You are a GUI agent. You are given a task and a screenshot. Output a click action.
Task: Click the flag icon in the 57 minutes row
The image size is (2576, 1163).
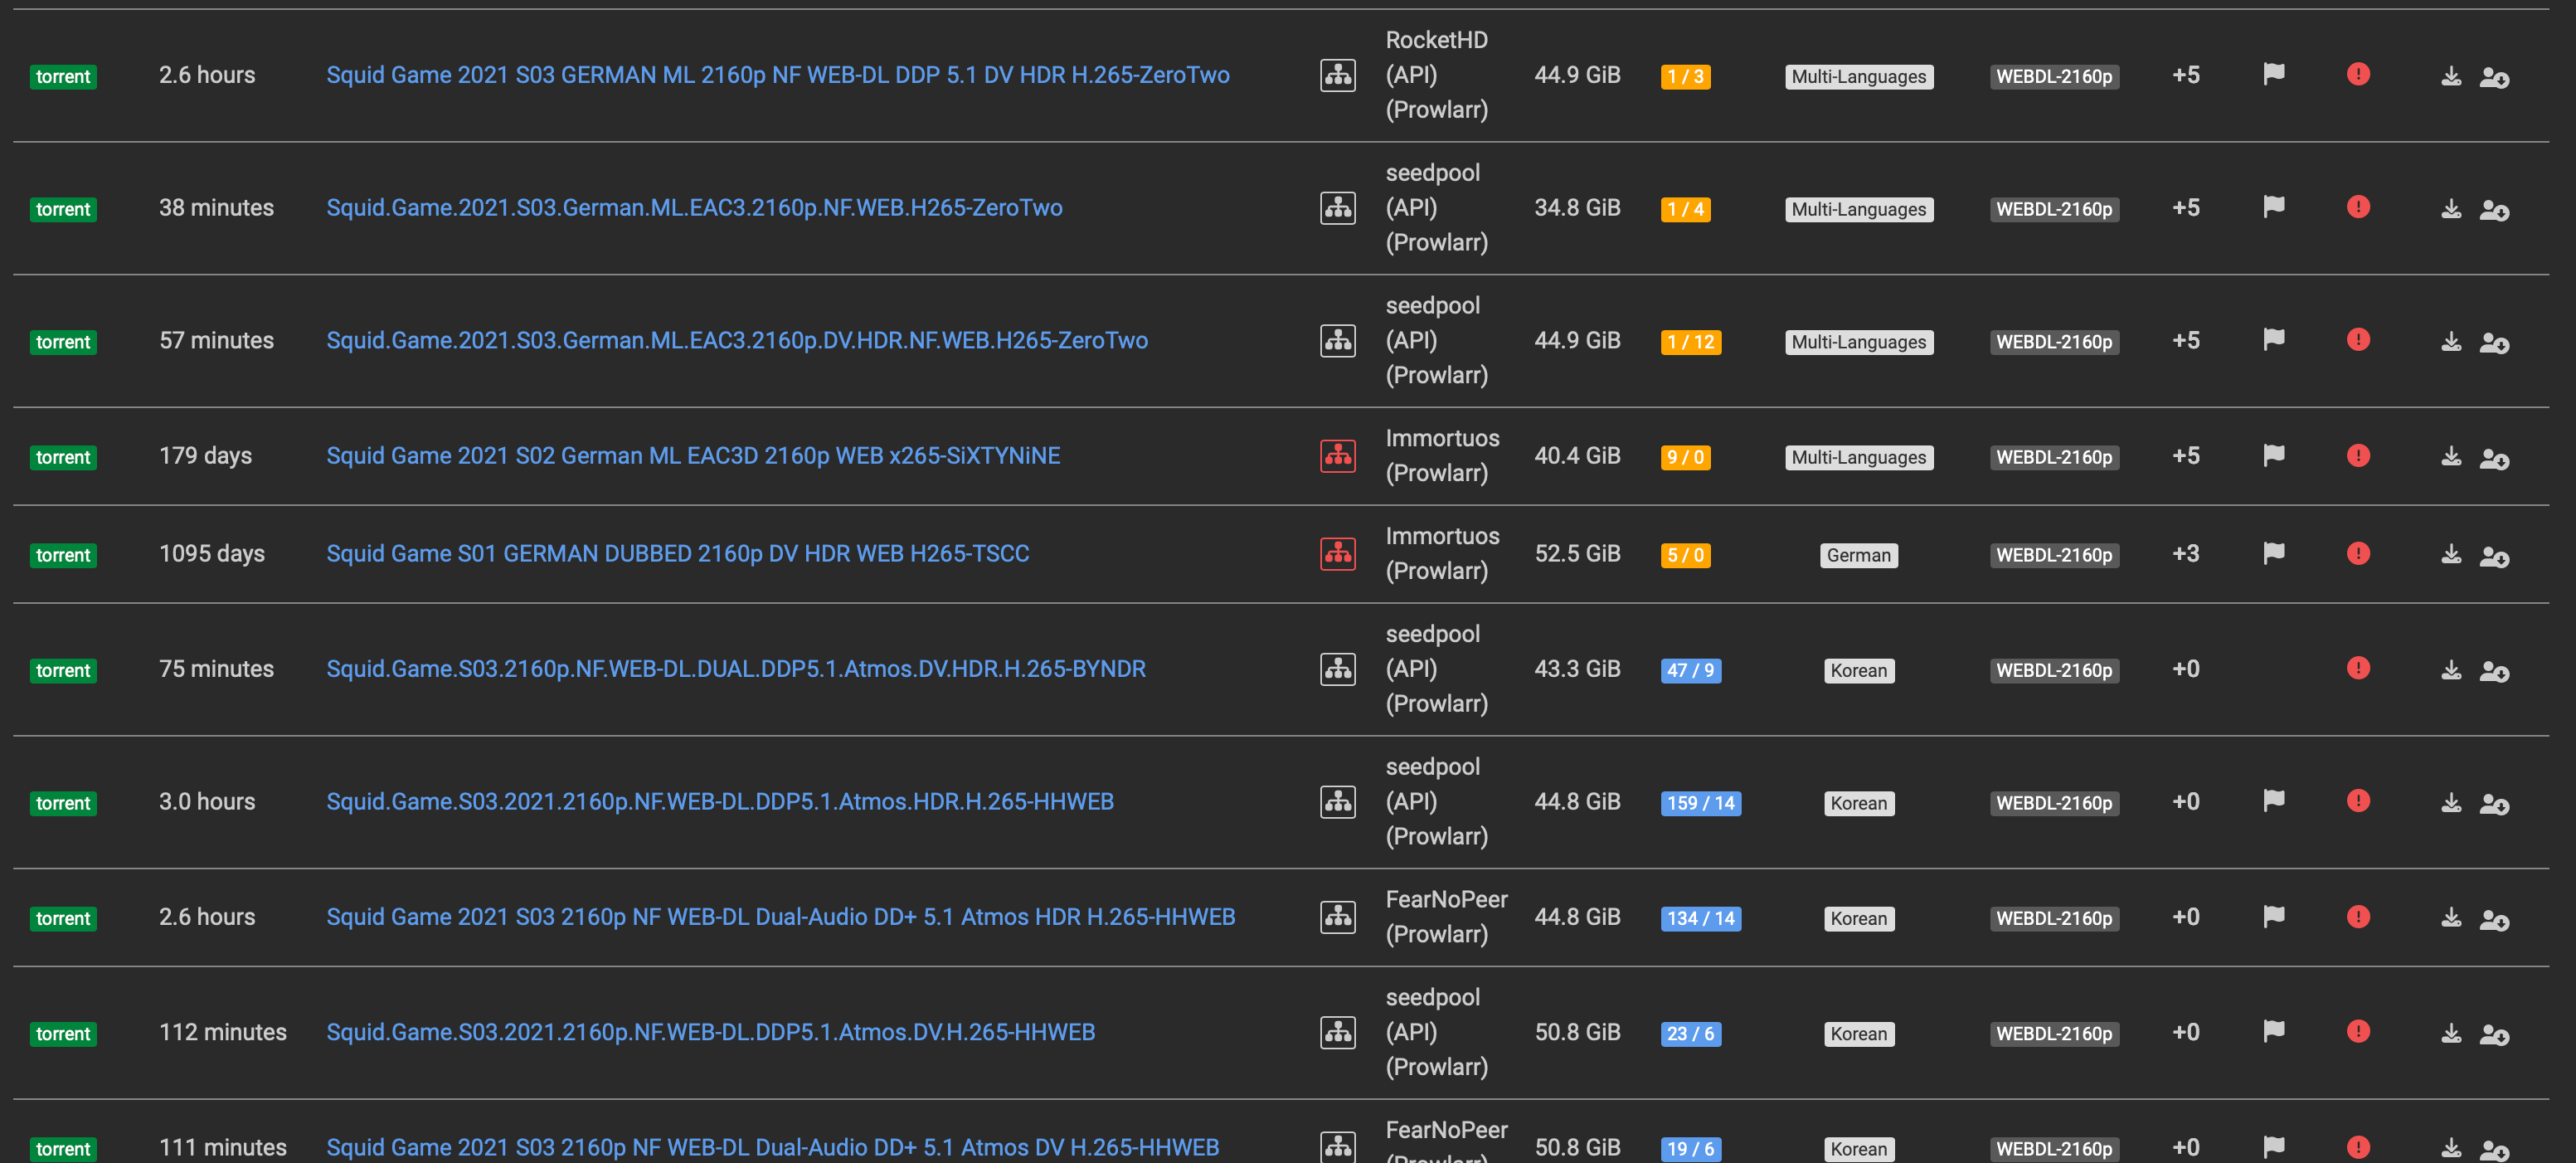point(2273,340)
